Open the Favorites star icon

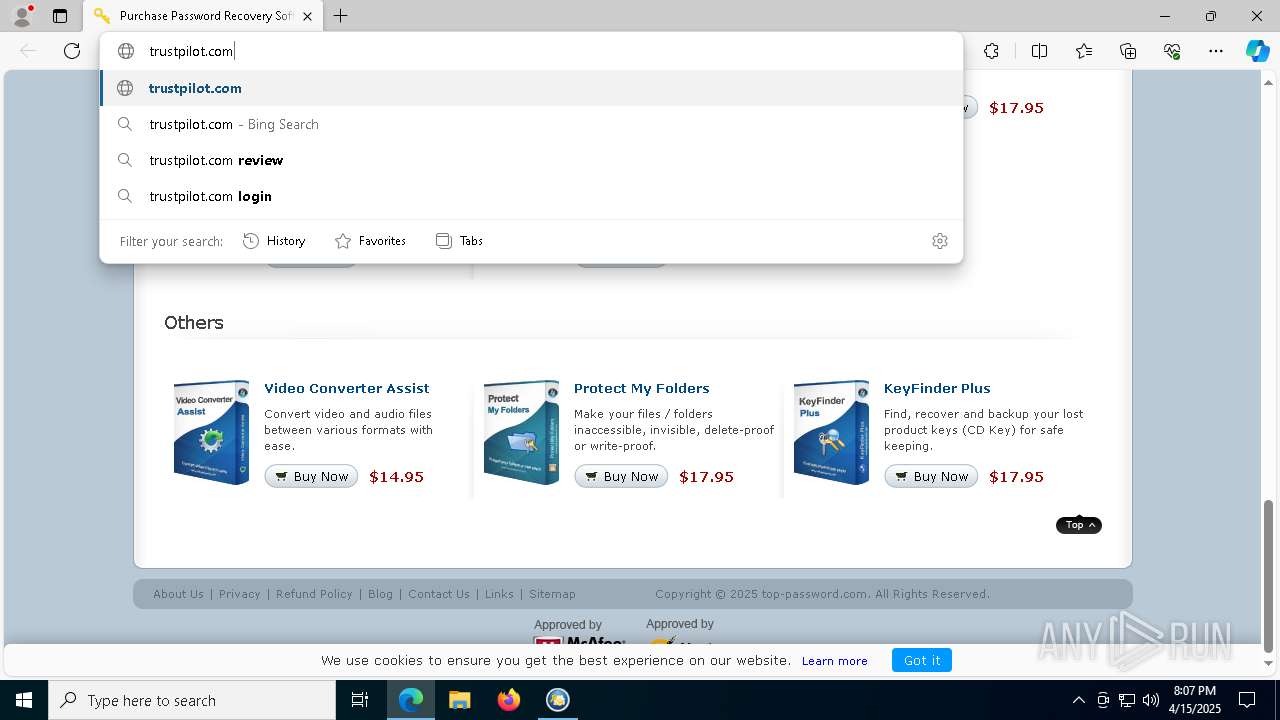1084,51
